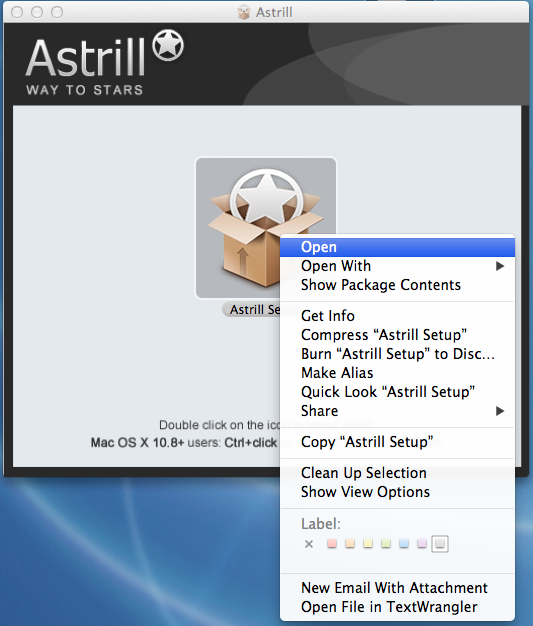Select Quick Look "Astrill Setup"

tap(397, 392)
